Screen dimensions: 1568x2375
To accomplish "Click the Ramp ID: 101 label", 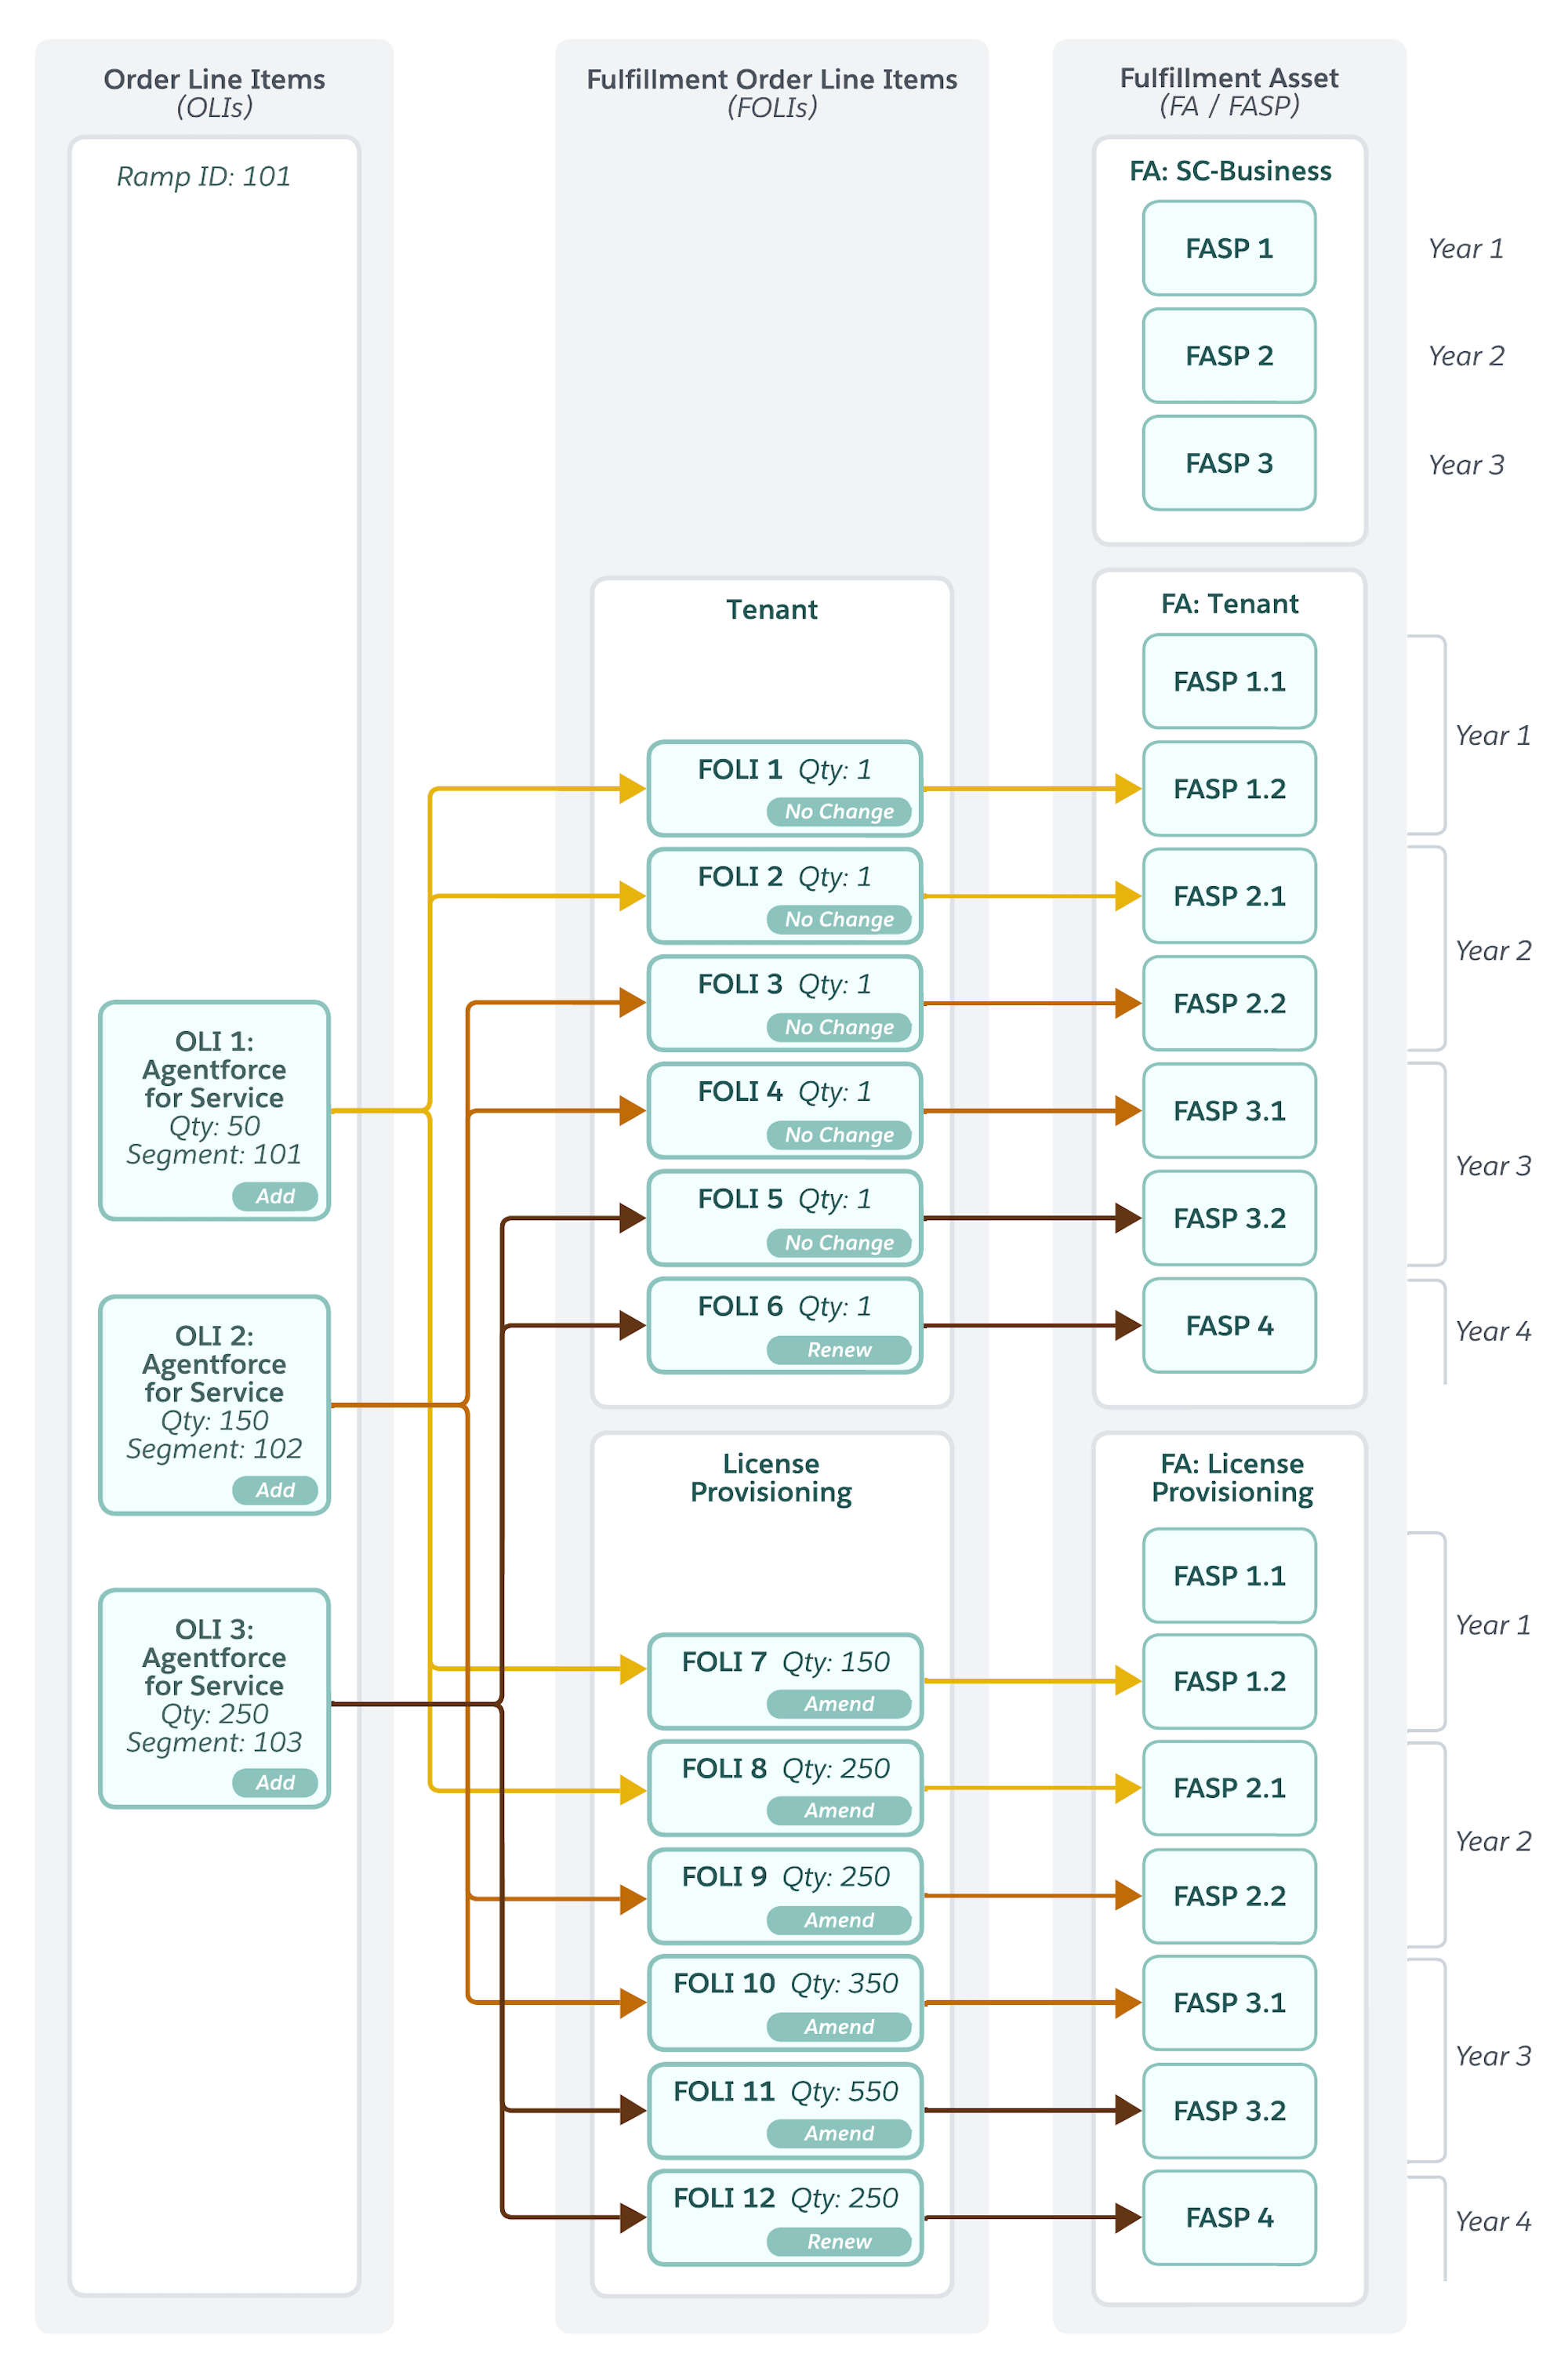I will (x=203, y=176).
